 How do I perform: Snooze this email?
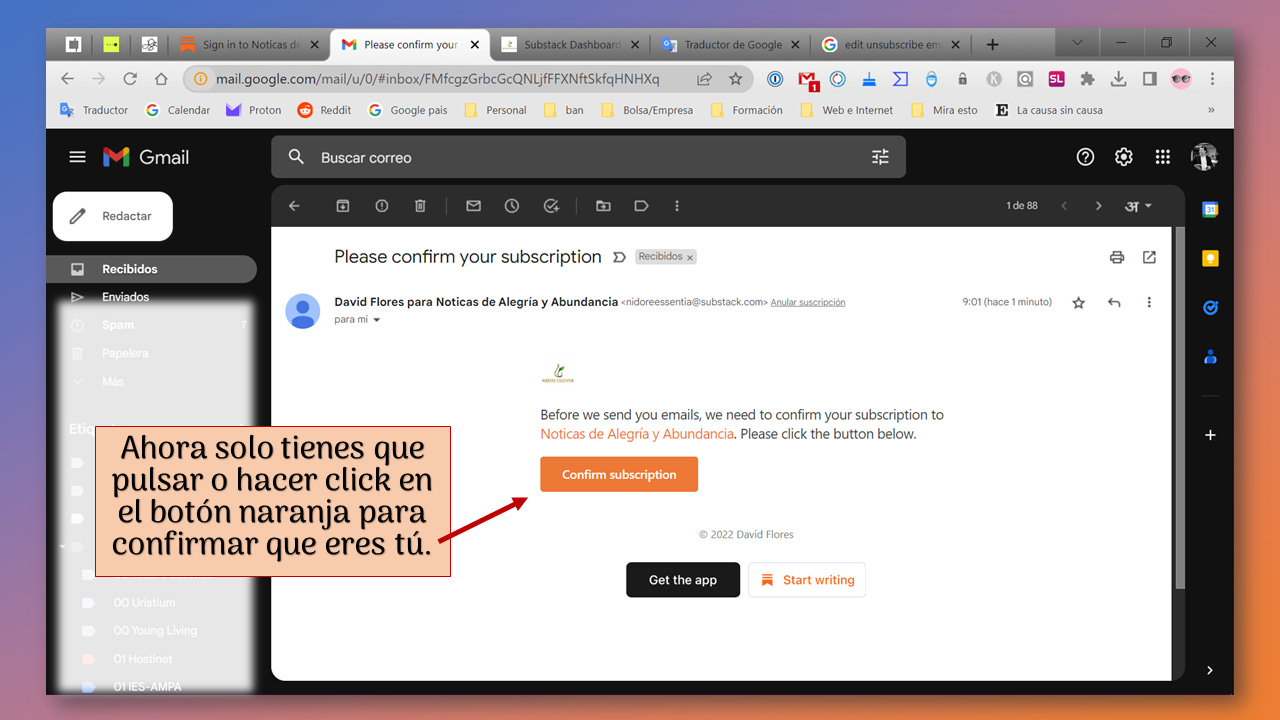coord(512,206)
